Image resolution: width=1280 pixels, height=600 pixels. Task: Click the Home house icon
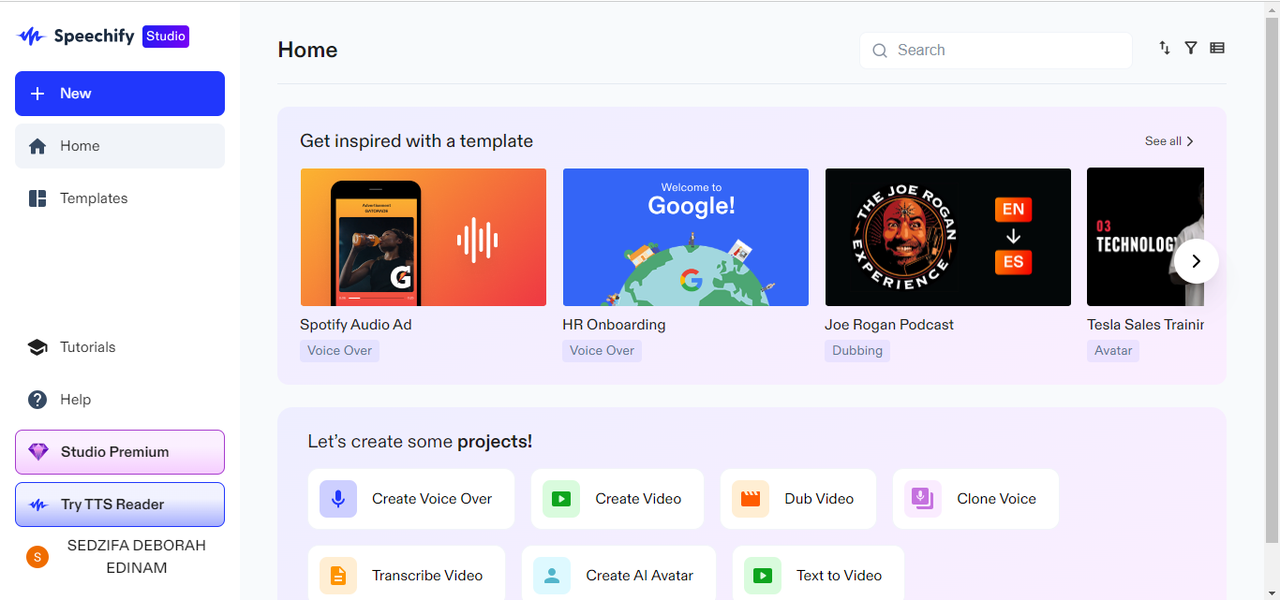tap(38, 146)
